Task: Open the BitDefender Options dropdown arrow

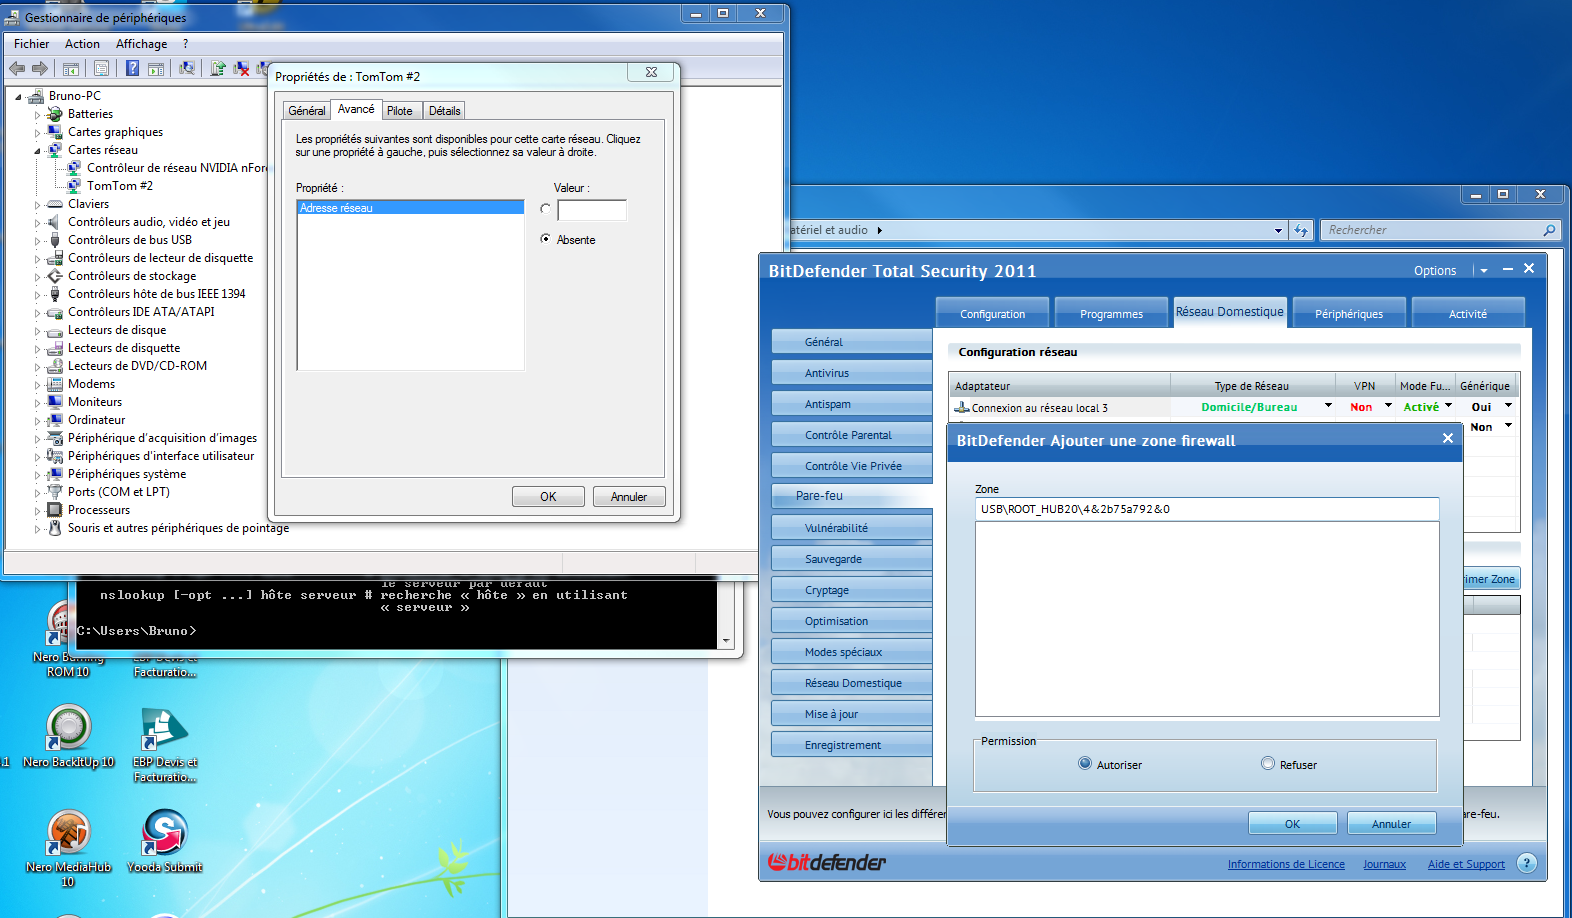Action: [1484, 271]
